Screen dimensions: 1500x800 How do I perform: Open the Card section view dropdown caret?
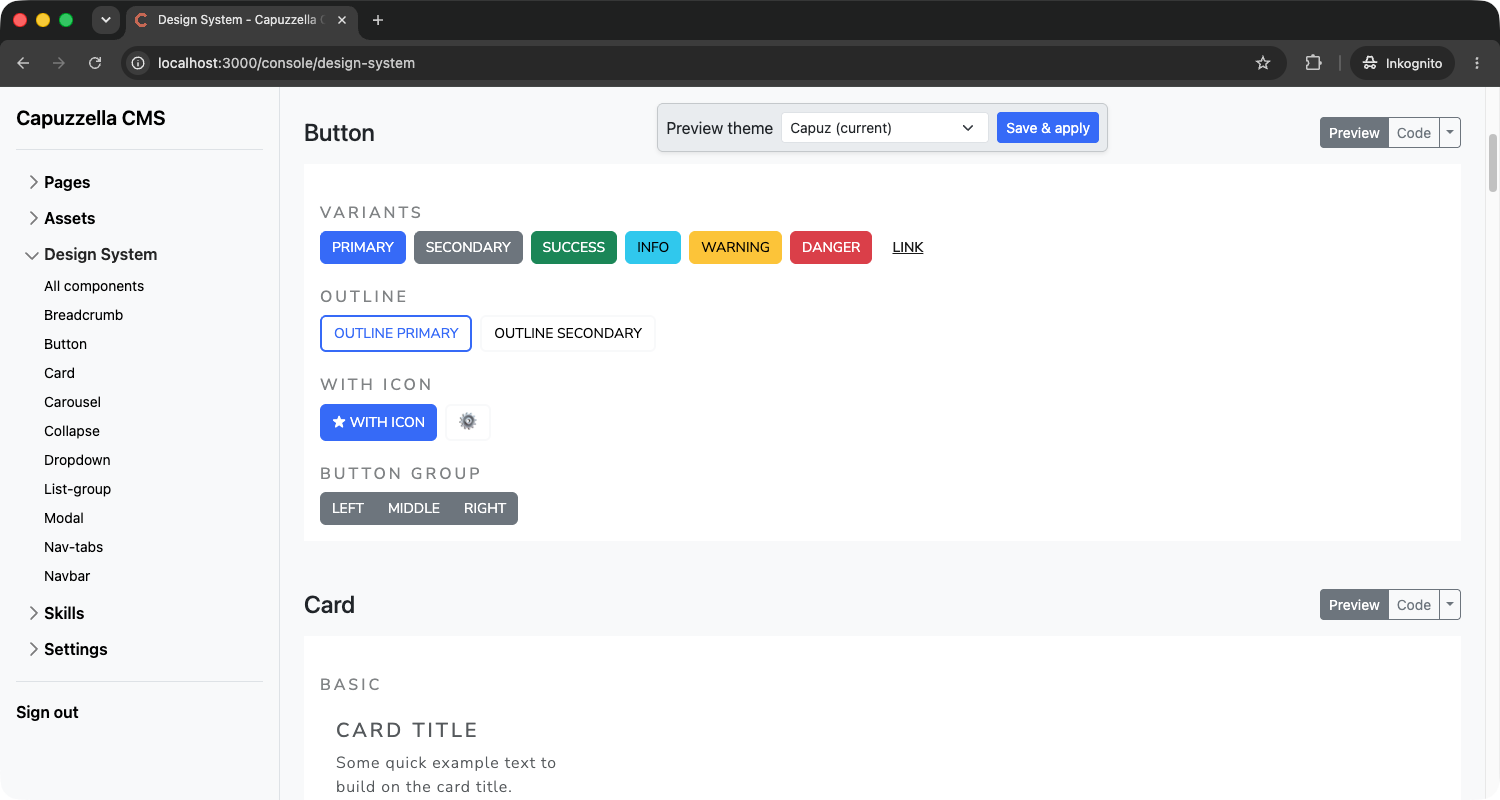(x=1450, y=605)
